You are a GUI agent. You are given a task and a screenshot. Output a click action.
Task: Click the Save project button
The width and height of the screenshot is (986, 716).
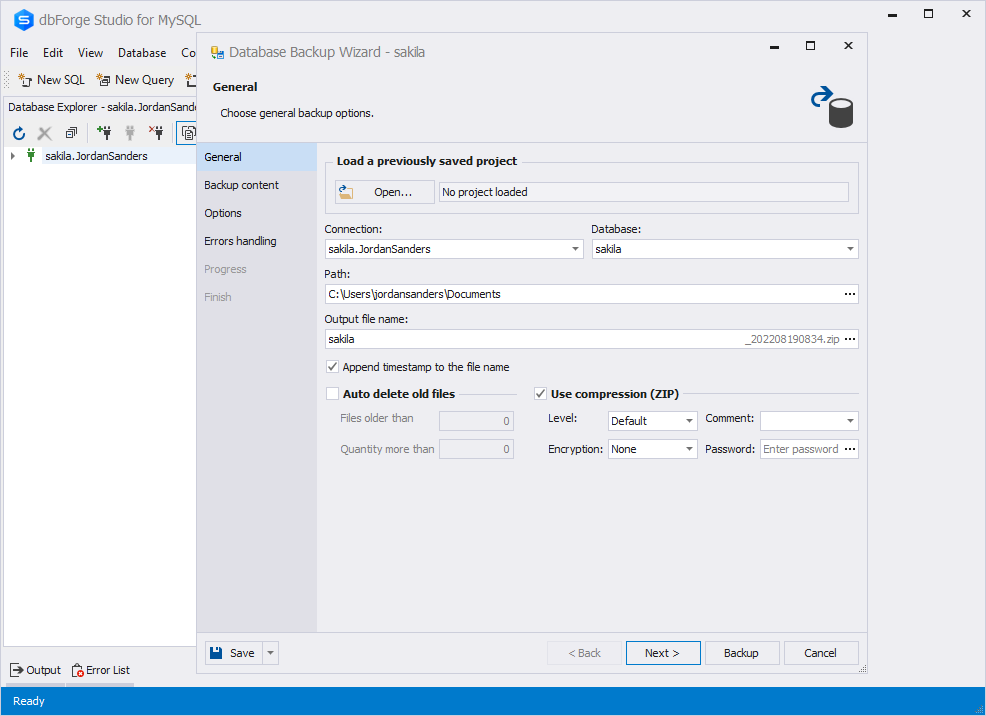(x=234, y=653)
